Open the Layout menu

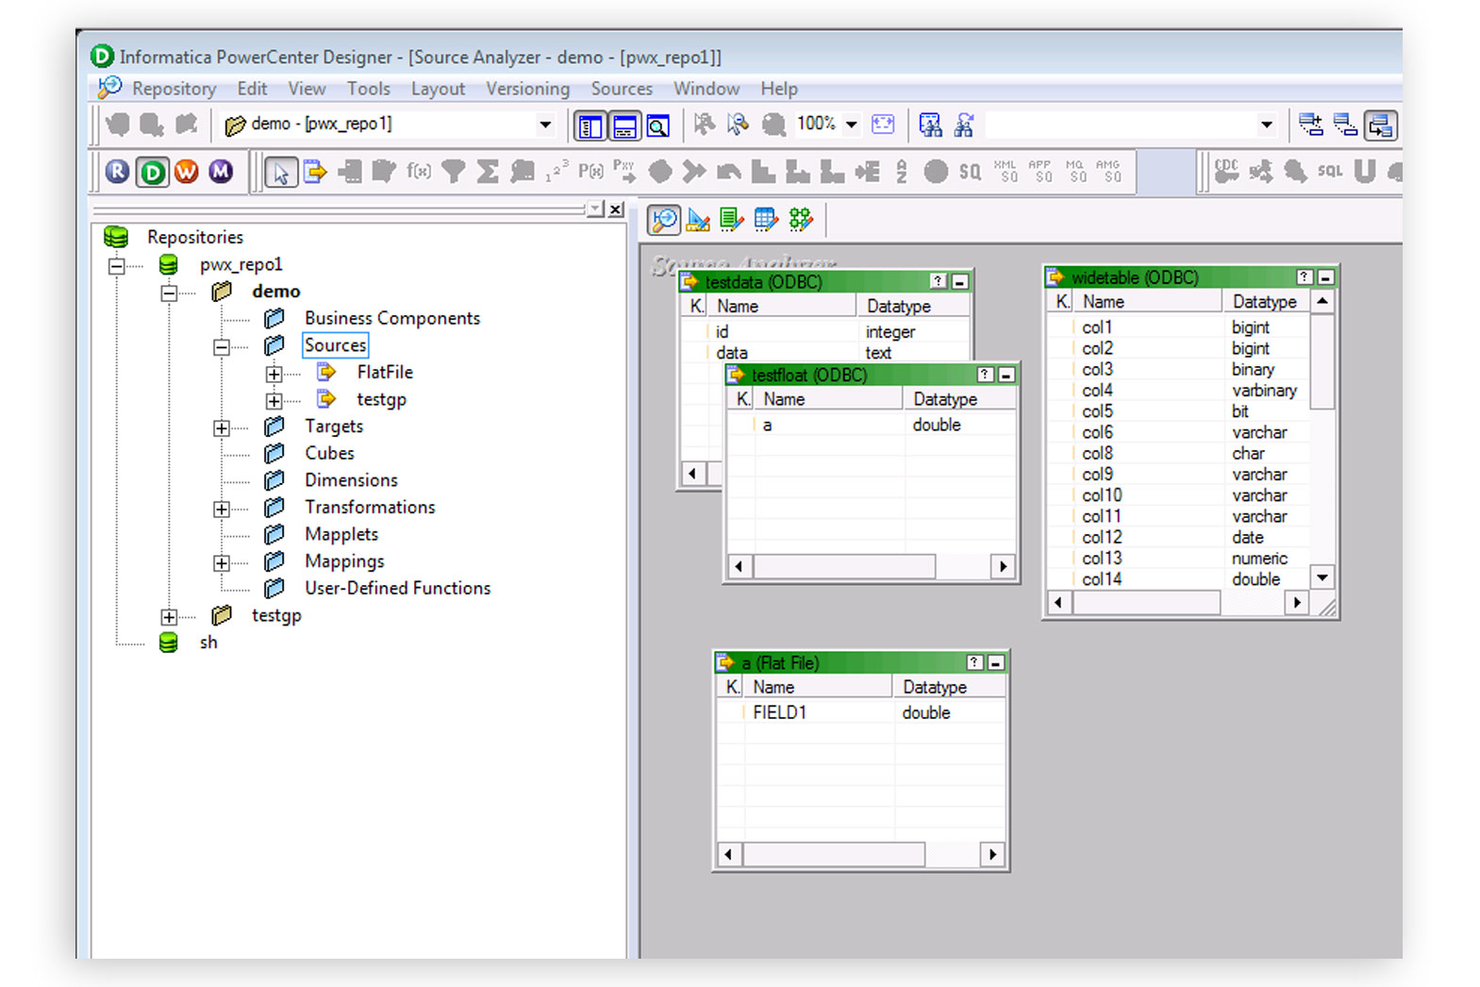point(438,89)
